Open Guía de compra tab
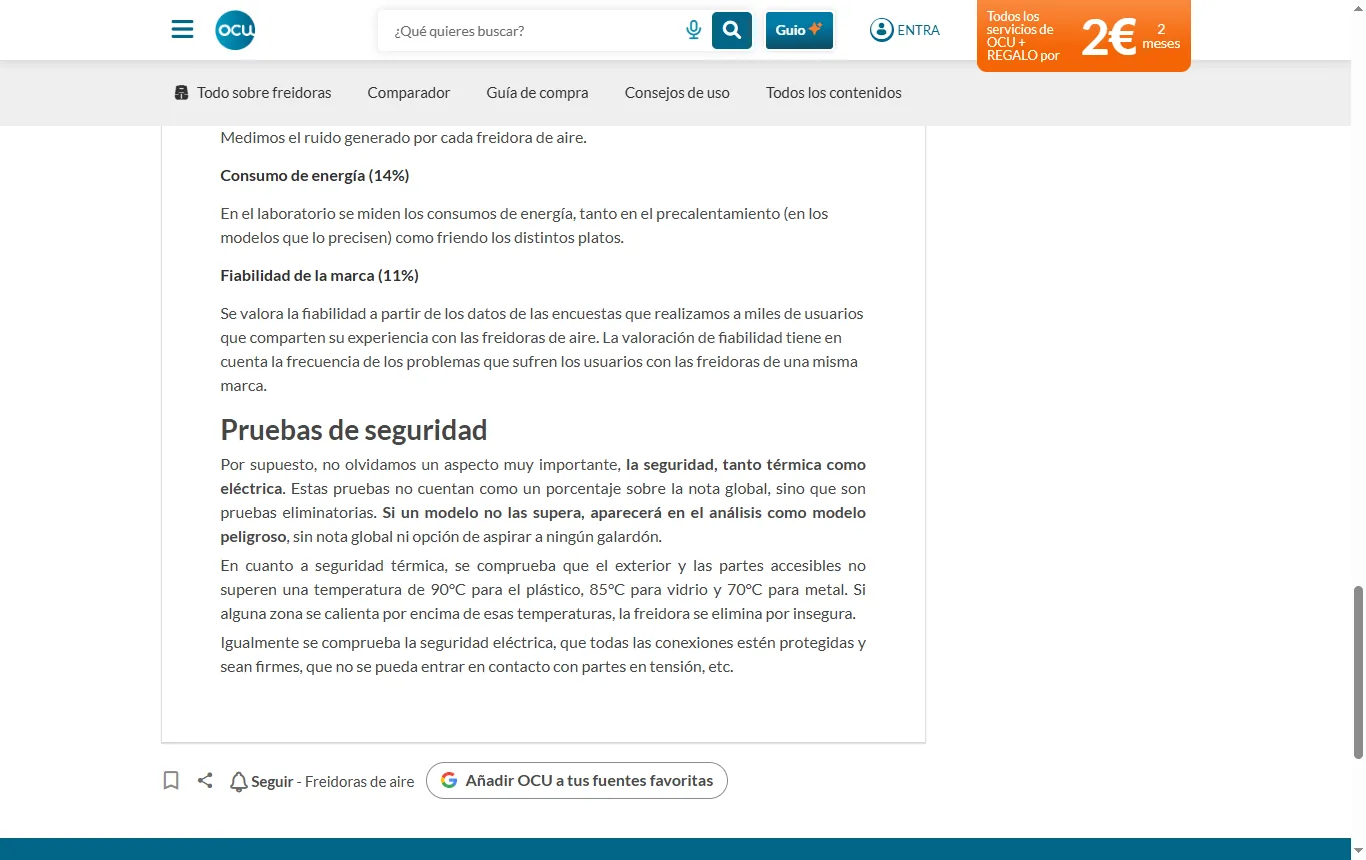Image resolution: width=1366 pixels, height=860 pixels. click(538, 93)
